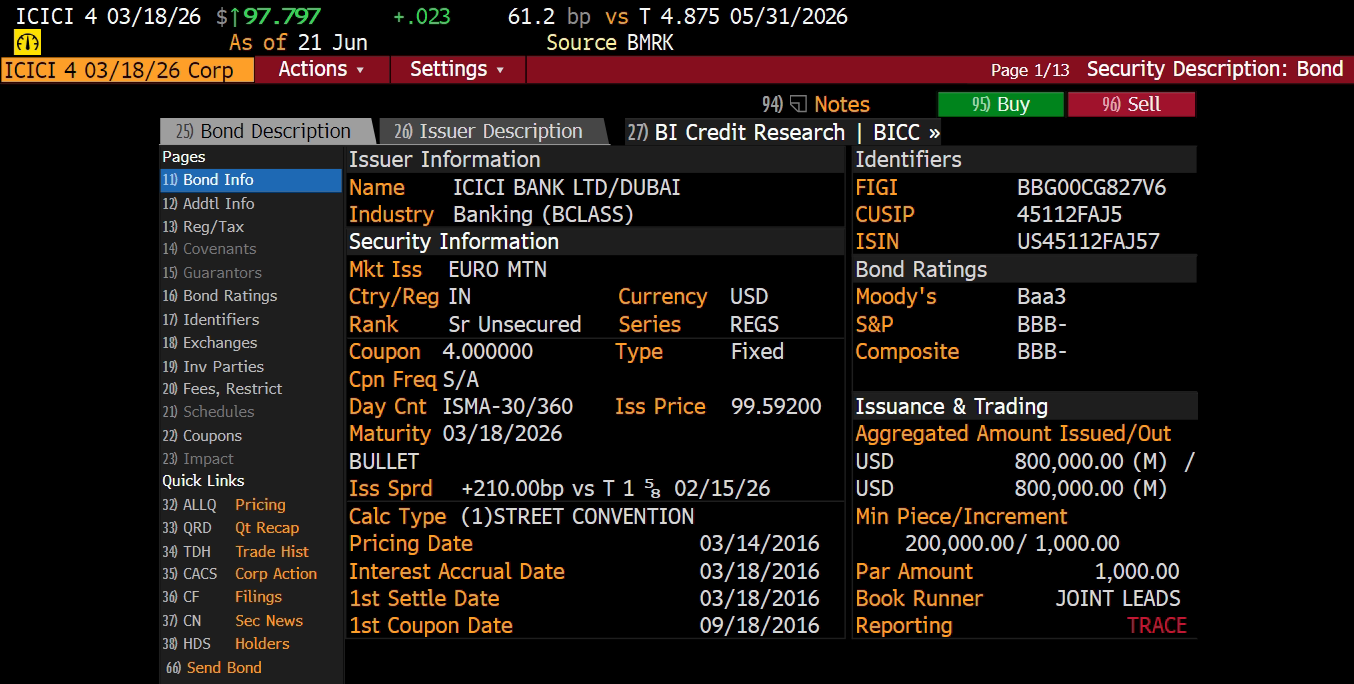Viewport: 1354px width, 684px height.
Task: Click the Calc Type STREET CONVENTION value
Action: tap(578, 517)
